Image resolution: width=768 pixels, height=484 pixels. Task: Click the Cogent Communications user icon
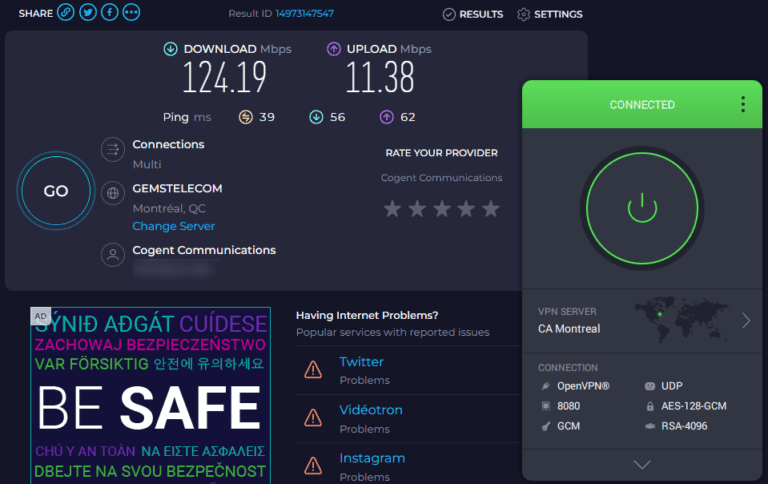[x=113, y=254]
